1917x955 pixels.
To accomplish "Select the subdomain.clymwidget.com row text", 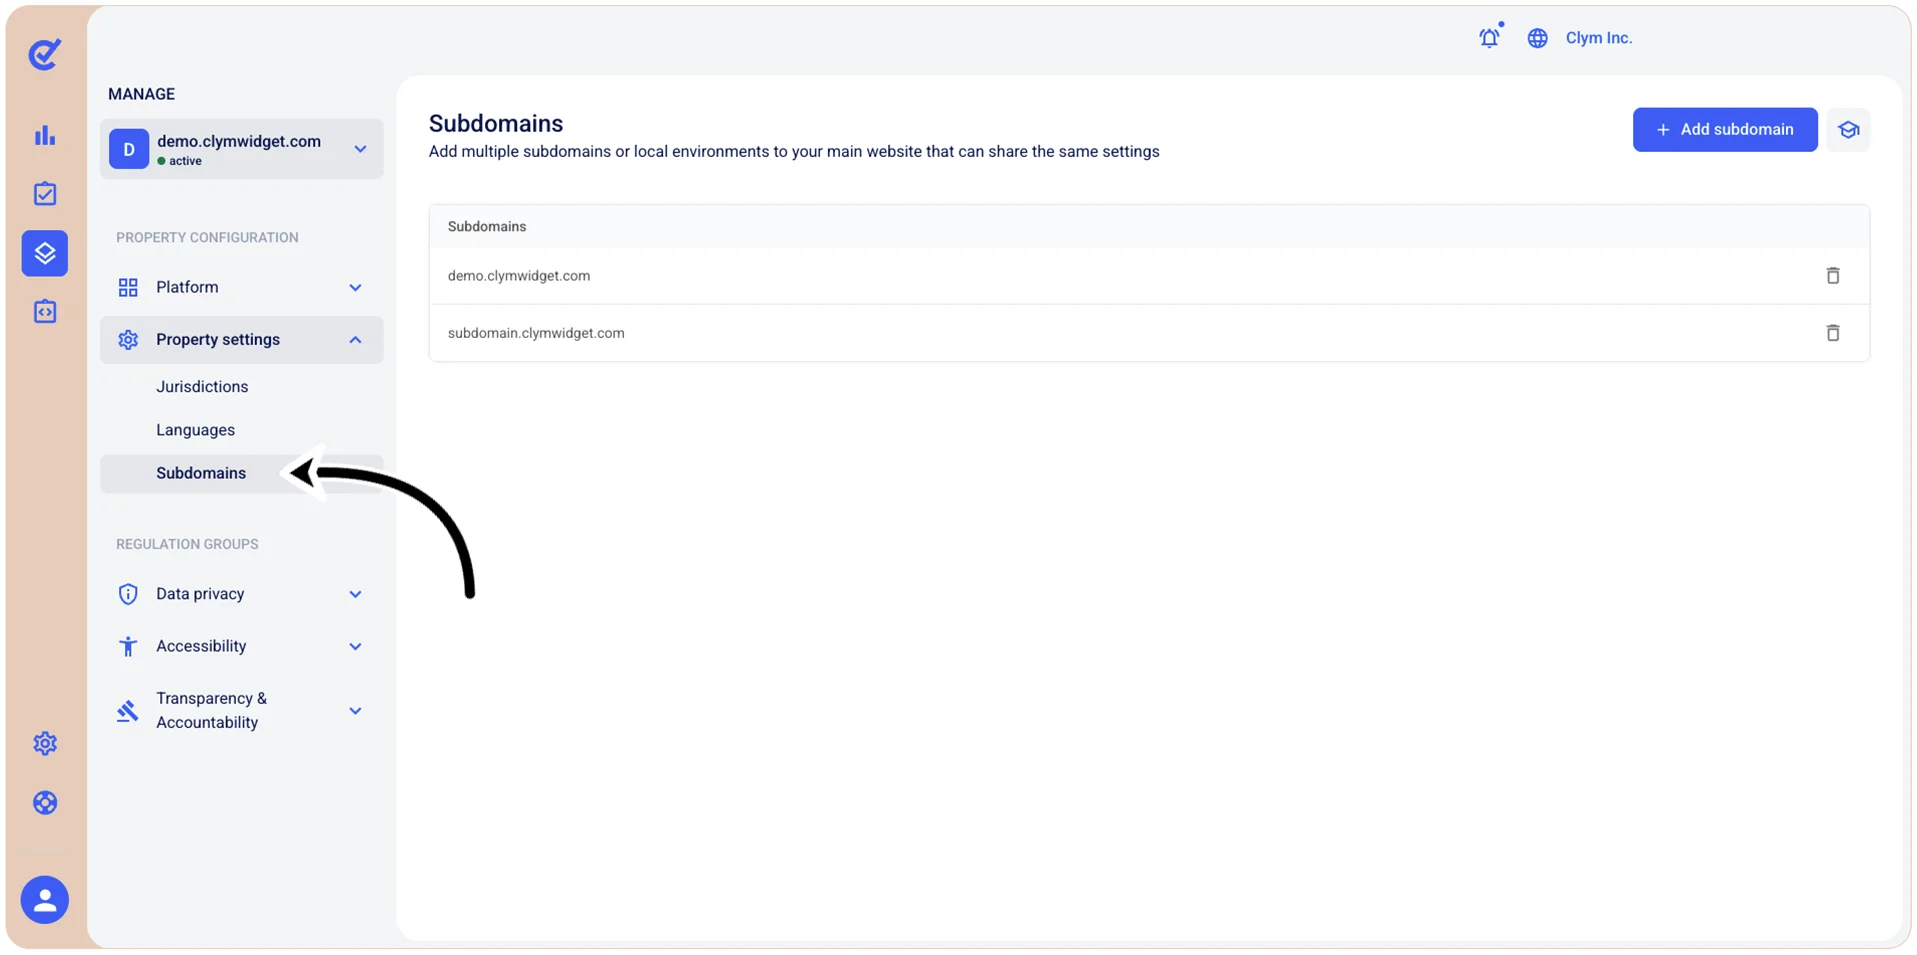I will tap(536, 333).
